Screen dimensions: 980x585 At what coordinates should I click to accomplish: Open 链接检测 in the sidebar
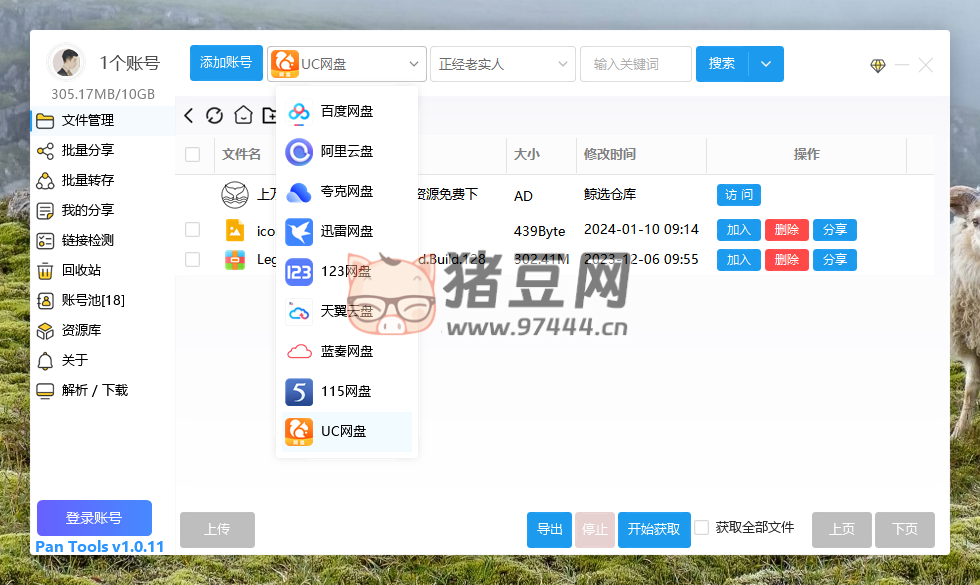tap(87, 240)
